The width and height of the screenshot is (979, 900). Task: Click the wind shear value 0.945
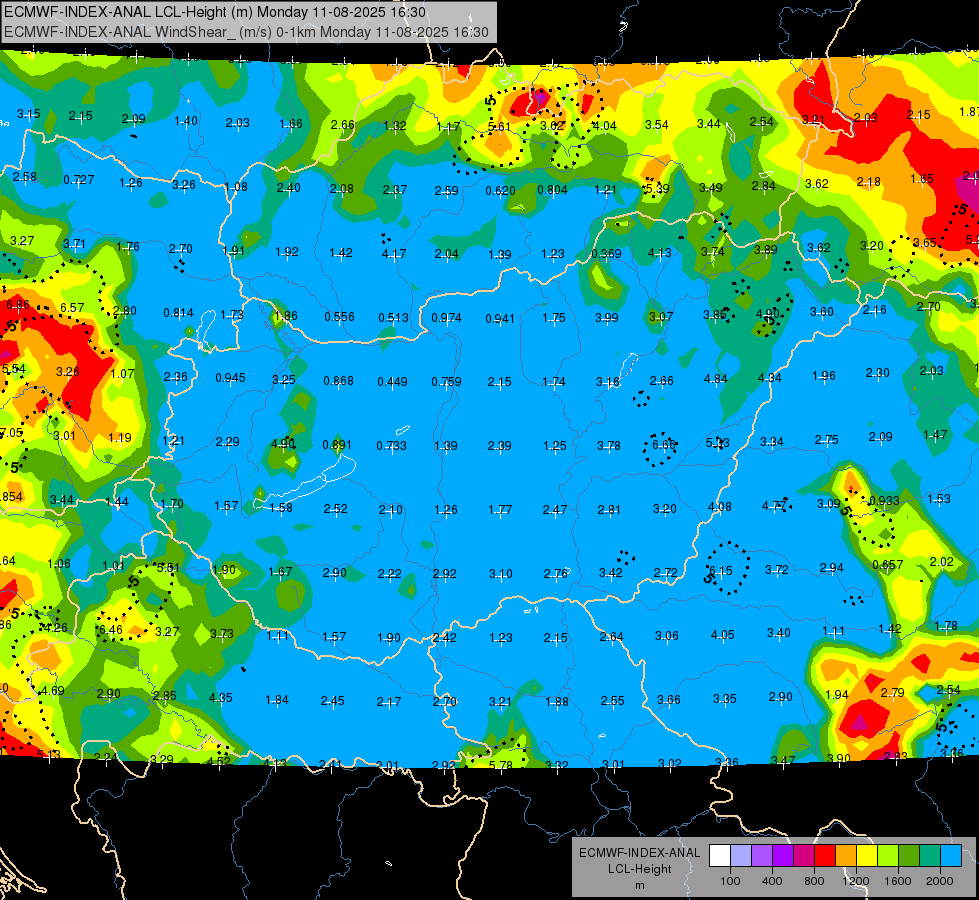click(x=230, y=378)
